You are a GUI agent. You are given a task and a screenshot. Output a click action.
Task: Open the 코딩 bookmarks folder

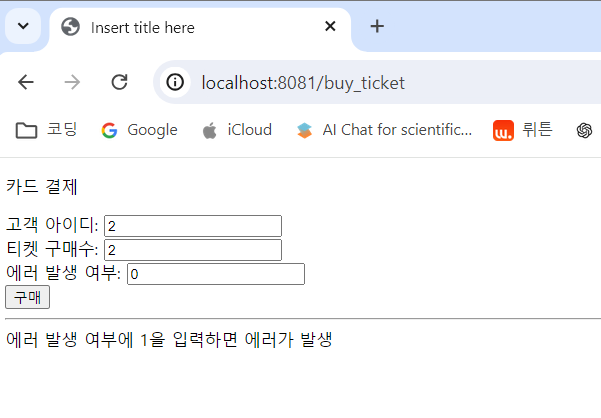pyautogui.click(x=46, y=130)
